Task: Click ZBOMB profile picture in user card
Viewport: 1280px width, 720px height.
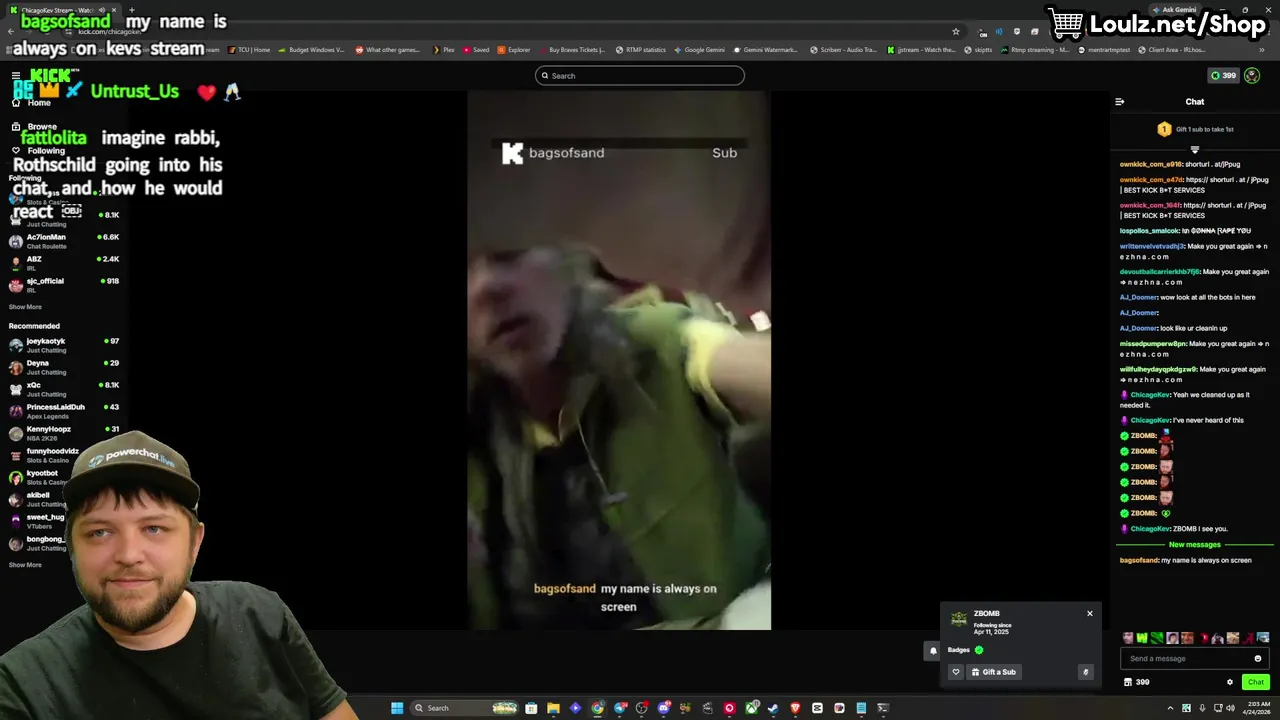Action: (958, 619)
